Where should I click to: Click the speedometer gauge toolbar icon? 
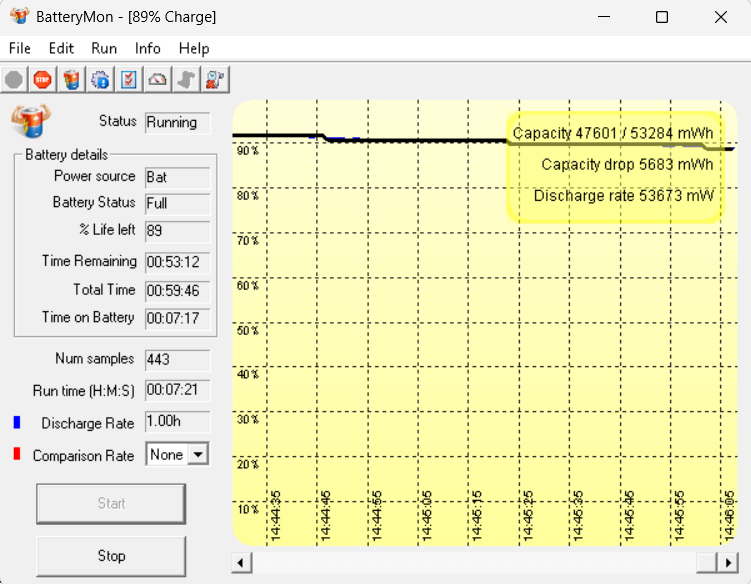pyautogui.click(x=158, y=80)
